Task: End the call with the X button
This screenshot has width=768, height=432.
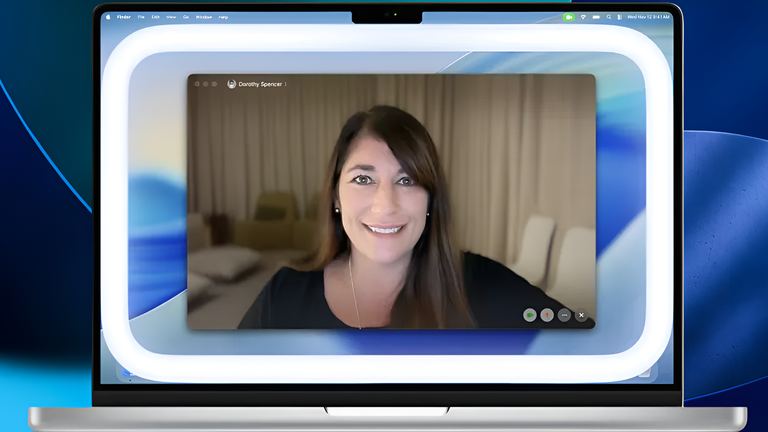Action: pyautogui.click(x=581, y=315)
